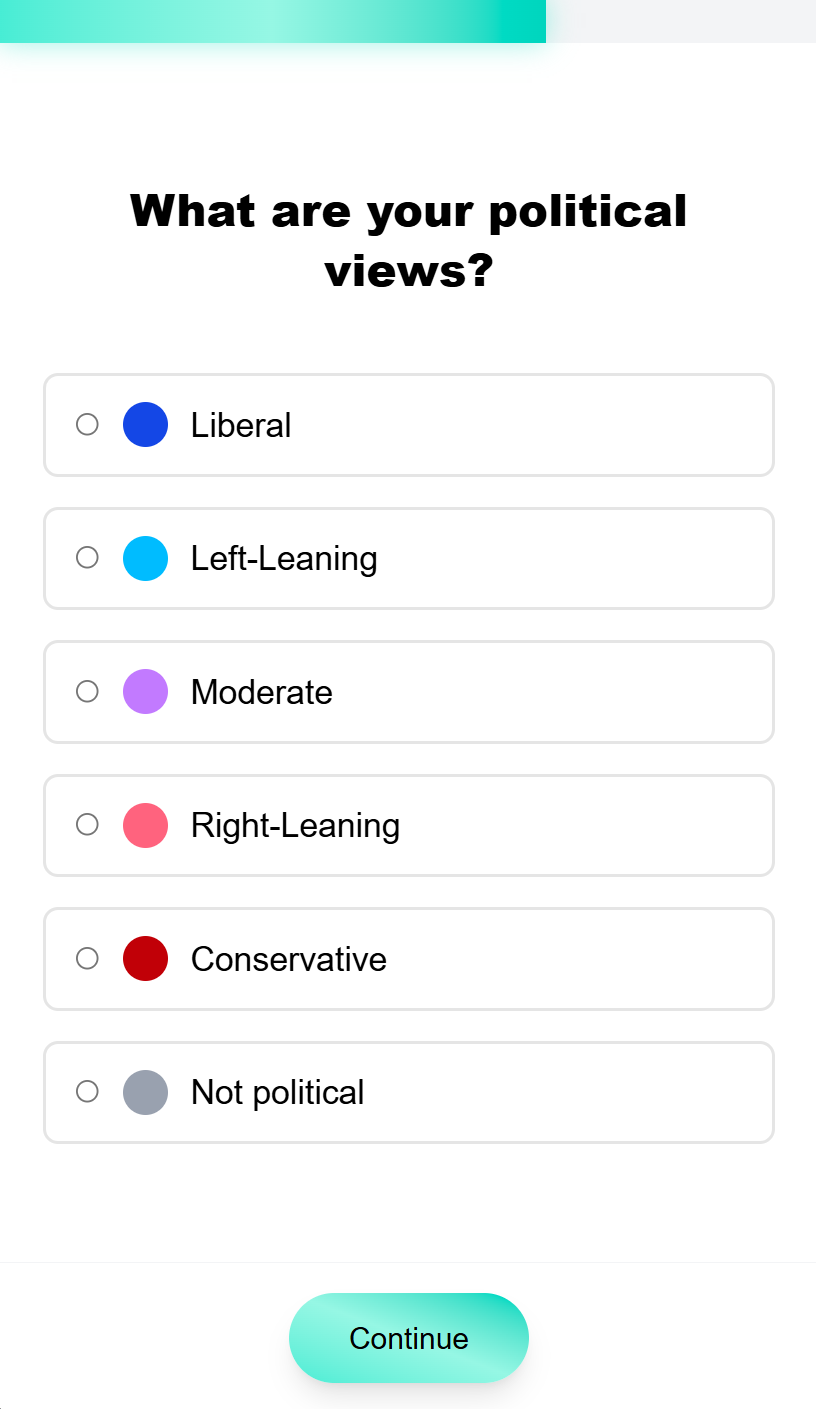Choose the Left-Leaning answer card
The width and height of the screenshot is (816, 1409).
click(x=408, y=558)
